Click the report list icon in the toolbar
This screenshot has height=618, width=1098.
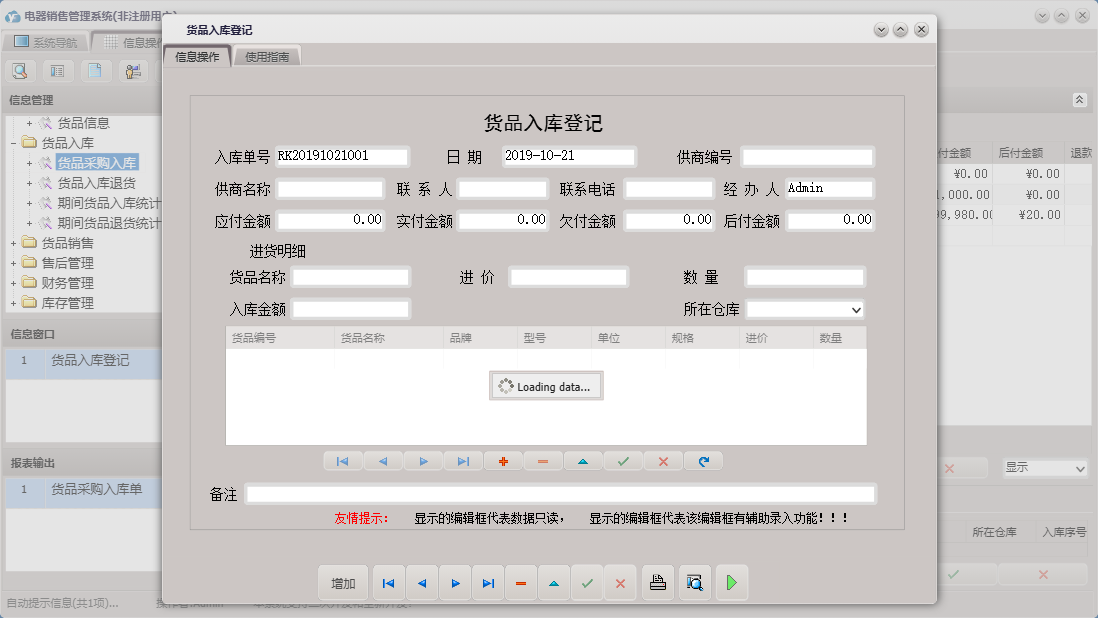coord(56,71)
